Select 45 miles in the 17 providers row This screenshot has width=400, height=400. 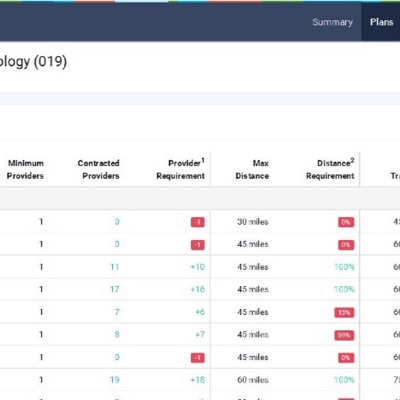click(253, 289)
